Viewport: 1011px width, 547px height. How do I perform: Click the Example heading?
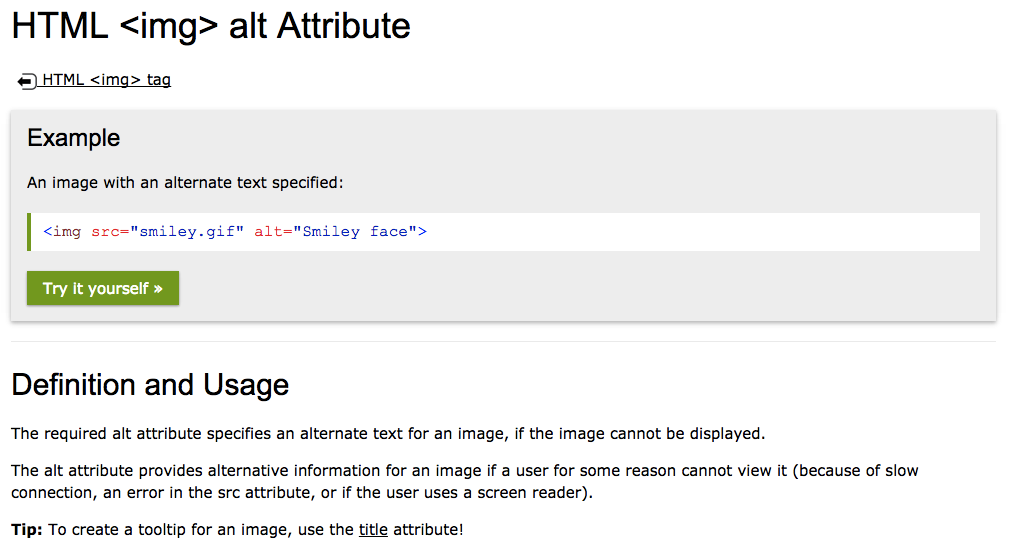point(74,138)
